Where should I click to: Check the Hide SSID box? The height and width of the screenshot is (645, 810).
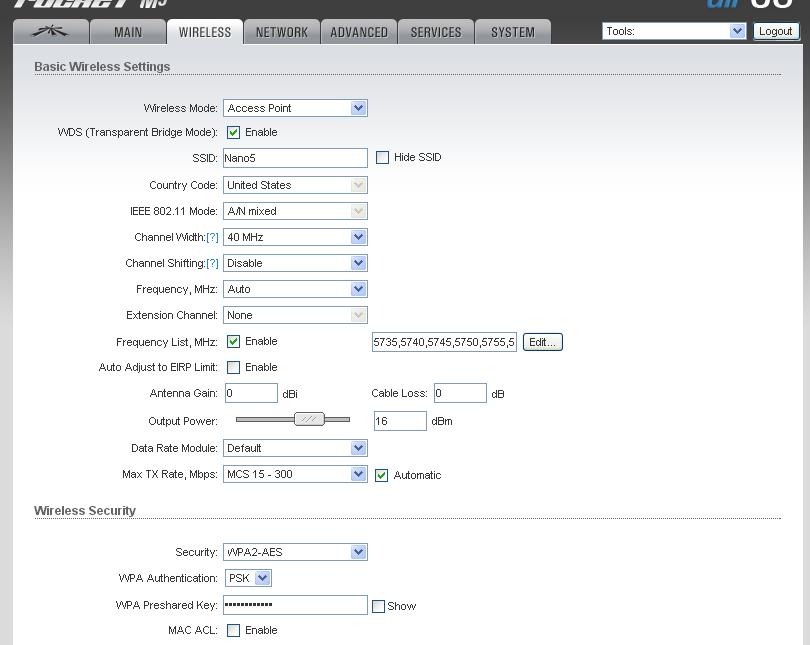click(382, 158)
